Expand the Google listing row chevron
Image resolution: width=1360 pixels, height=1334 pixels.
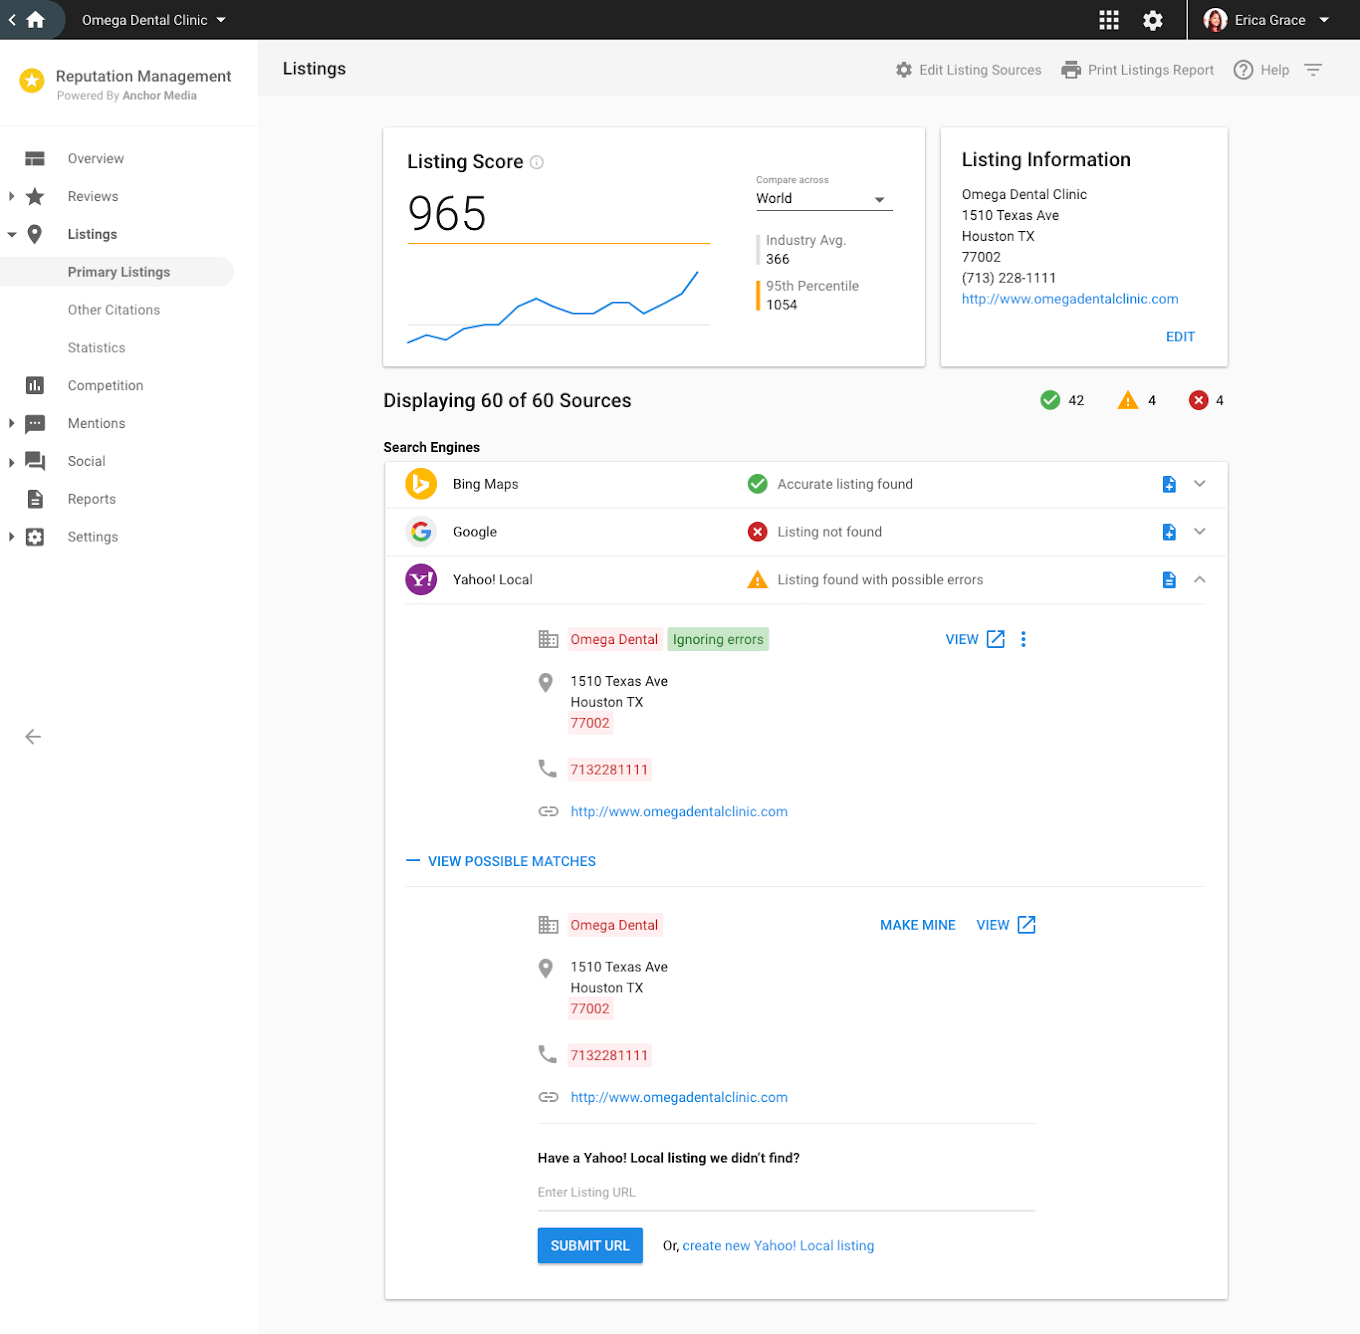point(1200,532)
